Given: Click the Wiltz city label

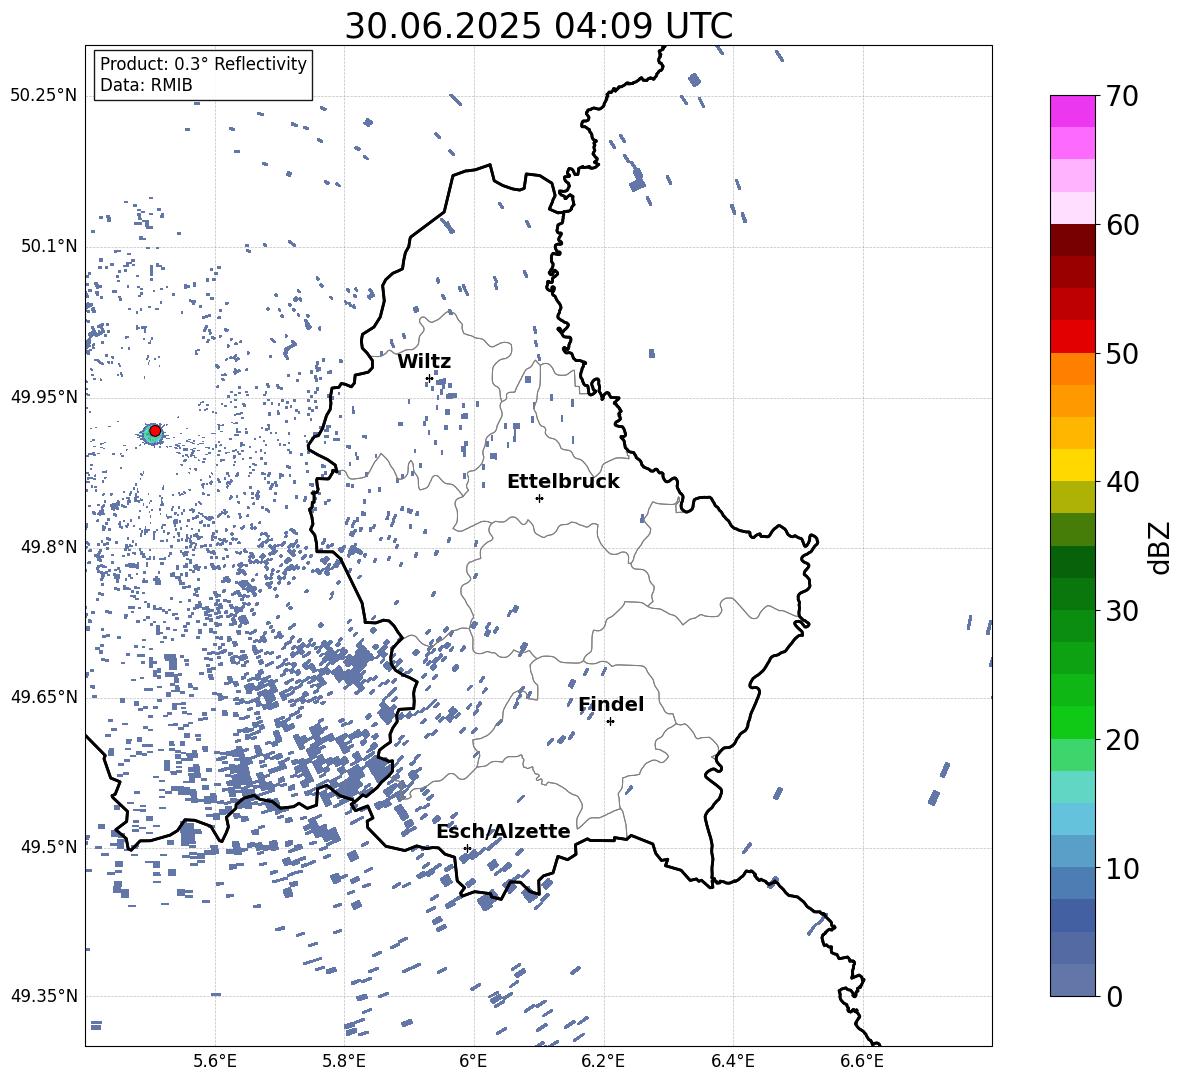Looking at the screenshot, I should [424, 362].
